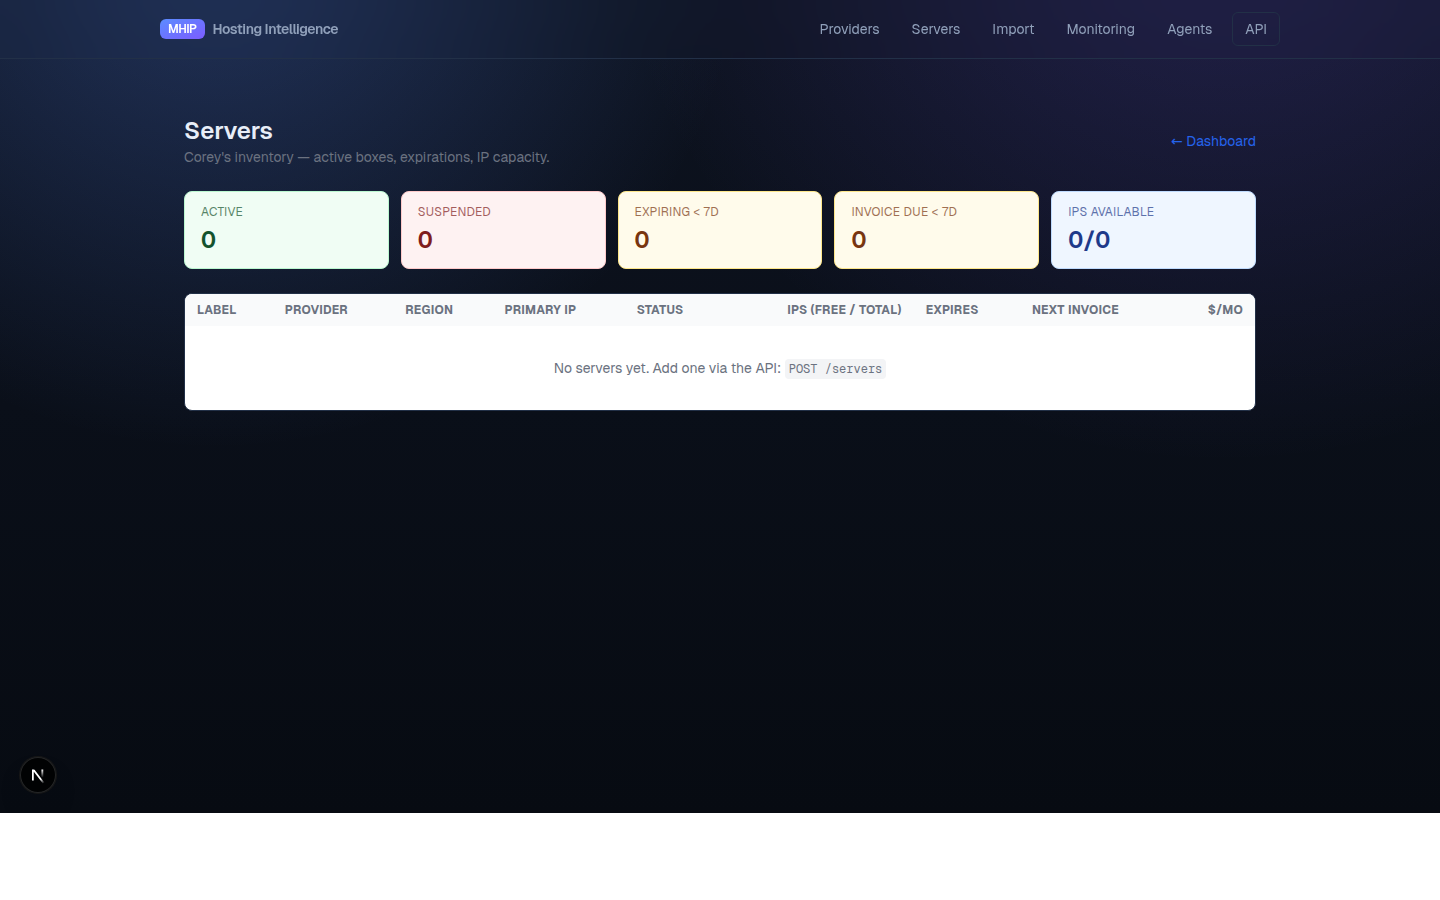This screenshot has width=1440, height=900.
Task: Select the ACTIVE servers stat card
Action: pyautogui.click(x=286, y=229)
